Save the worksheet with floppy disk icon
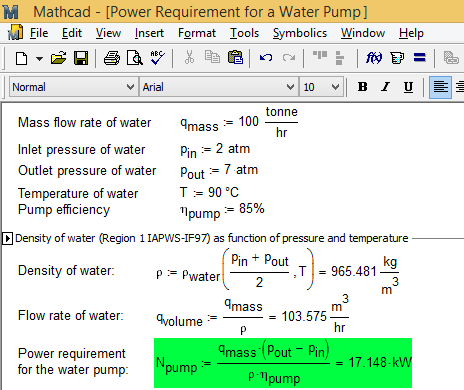The width and height of the screenshot is (464, 390). pyautogui.click(x=81, y=58)
